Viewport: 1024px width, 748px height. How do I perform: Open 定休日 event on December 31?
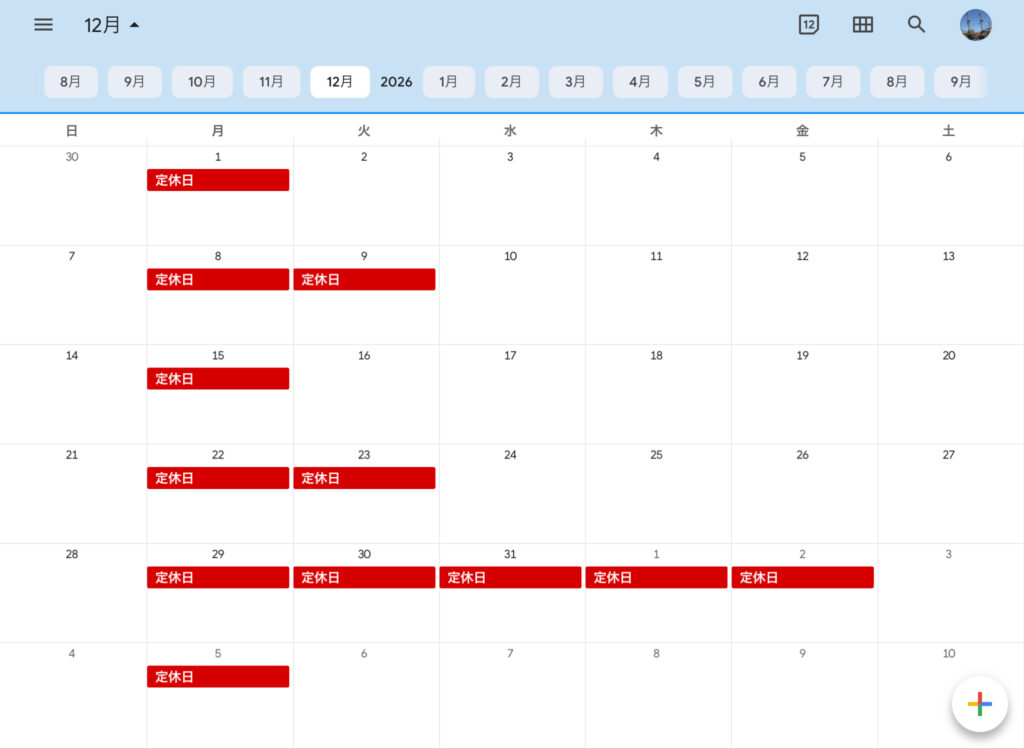point(510,578)
